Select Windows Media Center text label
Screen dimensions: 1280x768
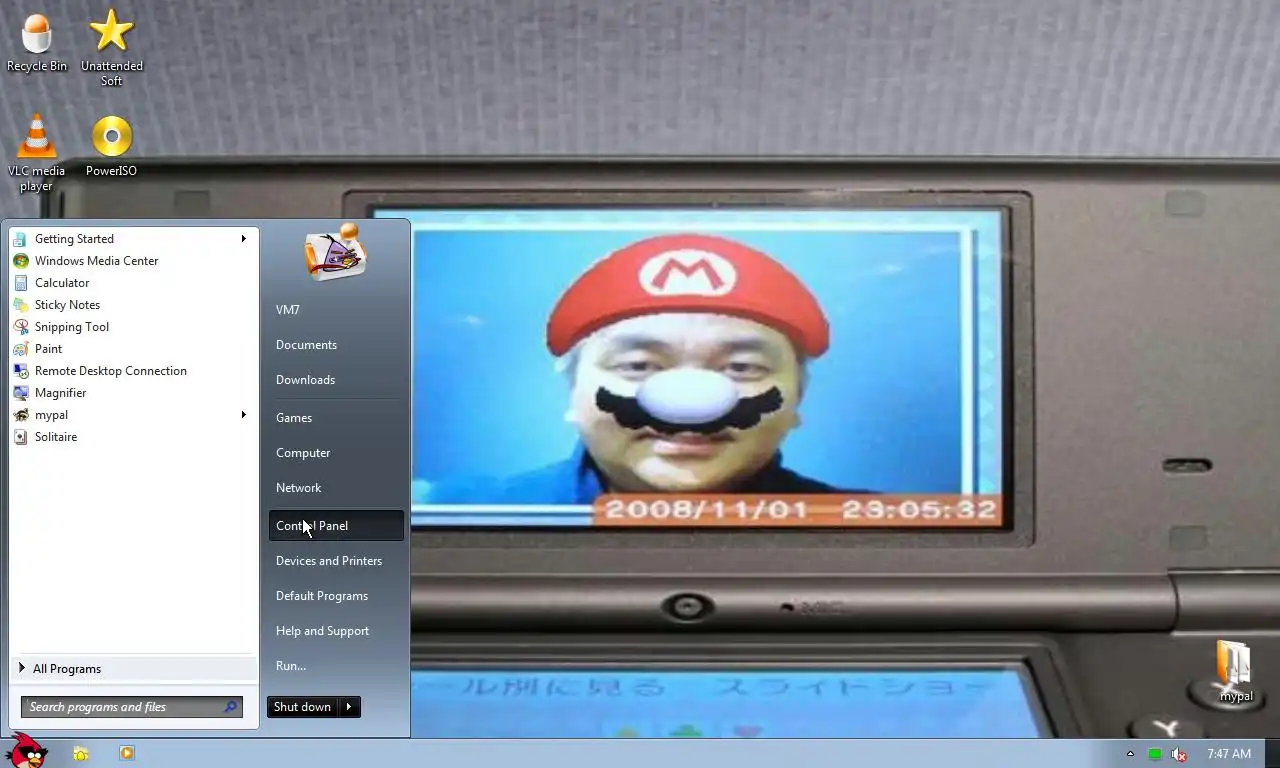[96, 261]
